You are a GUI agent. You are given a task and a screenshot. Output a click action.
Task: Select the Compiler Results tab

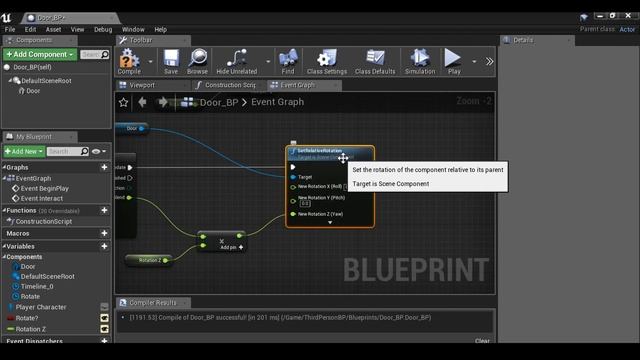coord(153,302)
